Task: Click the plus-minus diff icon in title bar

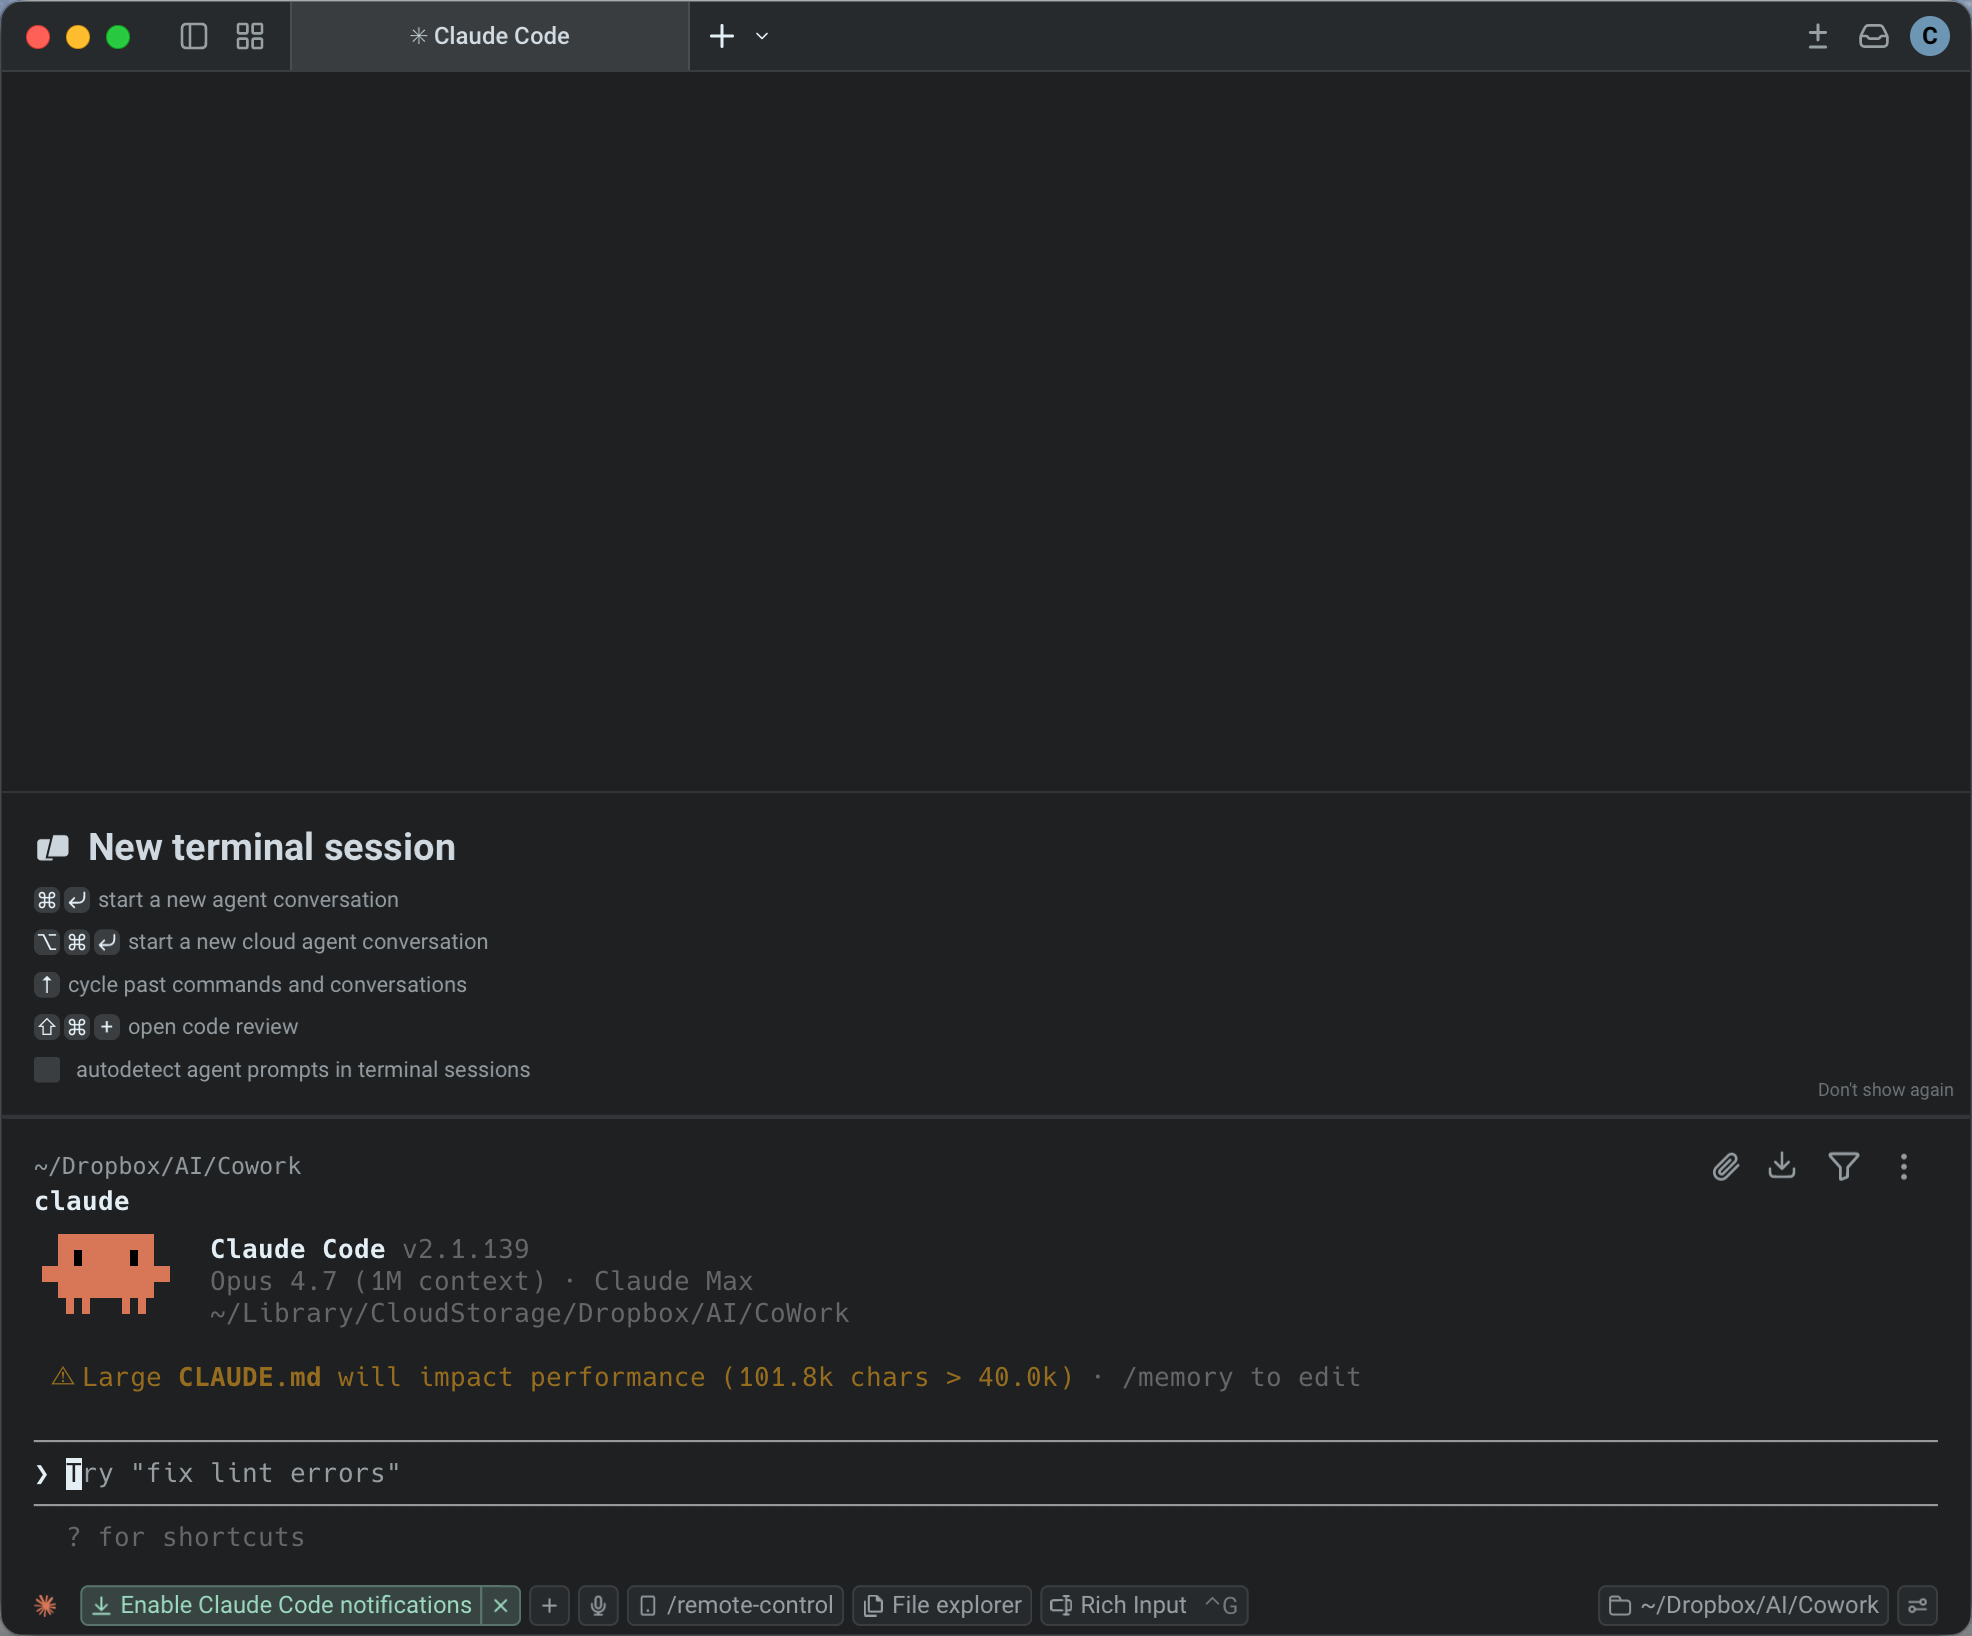Action: 1818,36
